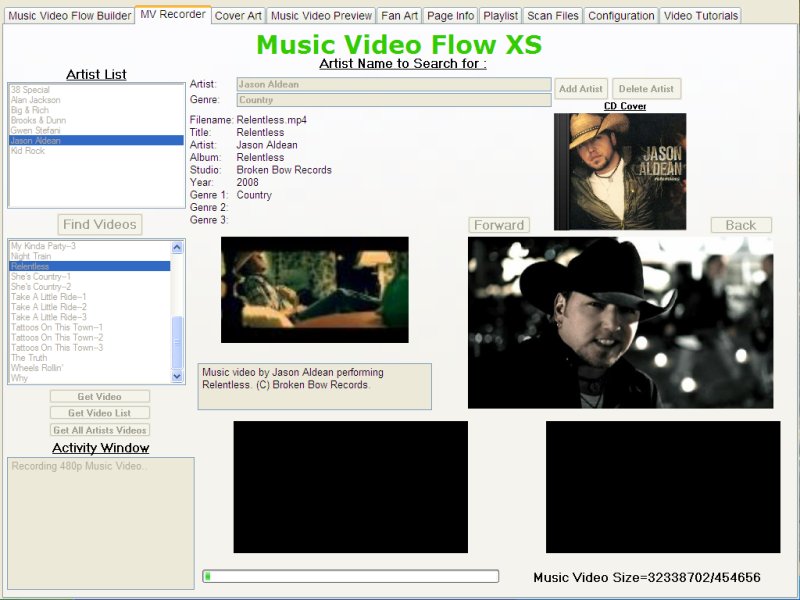Click the Find Videos button
This screenshot has height=600, width=800.
(x=99, y=224)
